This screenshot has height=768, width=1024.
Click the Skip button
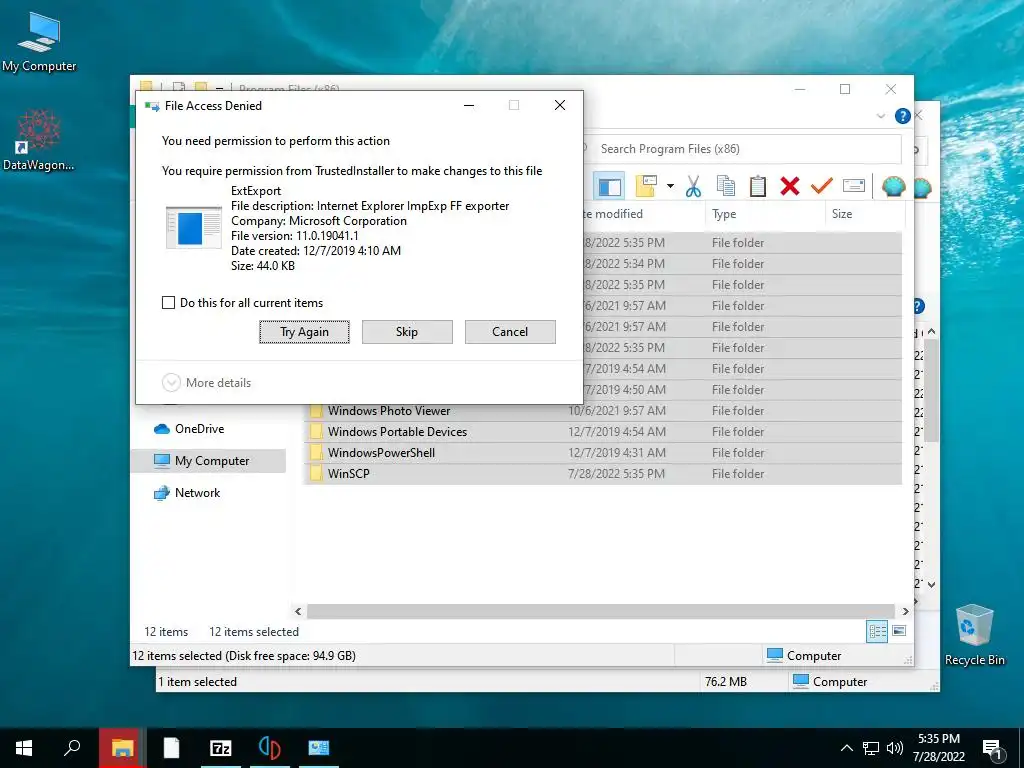coord(407,332)
